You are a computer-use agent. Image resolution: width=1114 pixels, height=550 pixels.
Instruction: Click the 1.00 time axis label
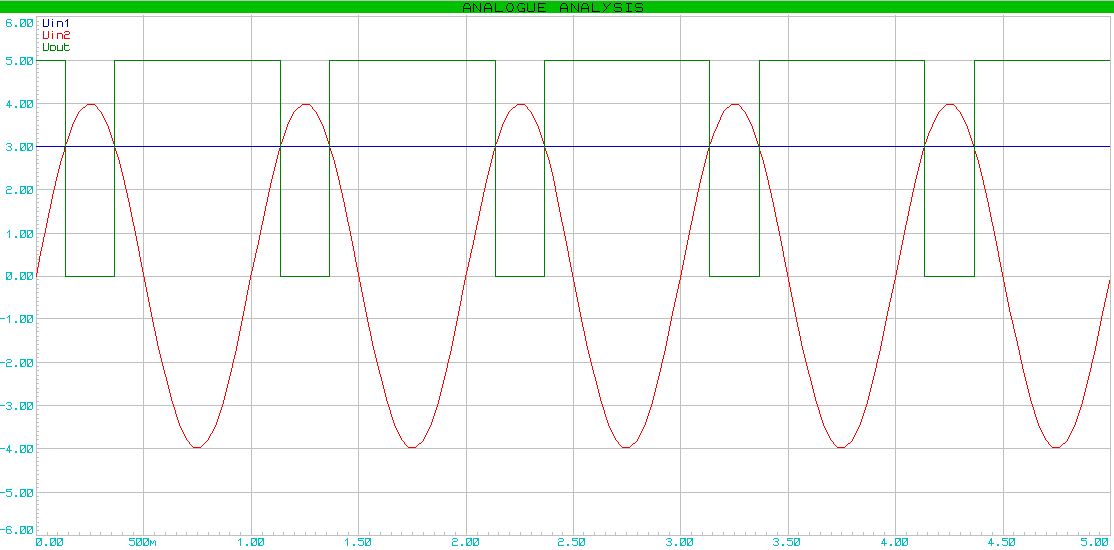[x=252, y=542]
